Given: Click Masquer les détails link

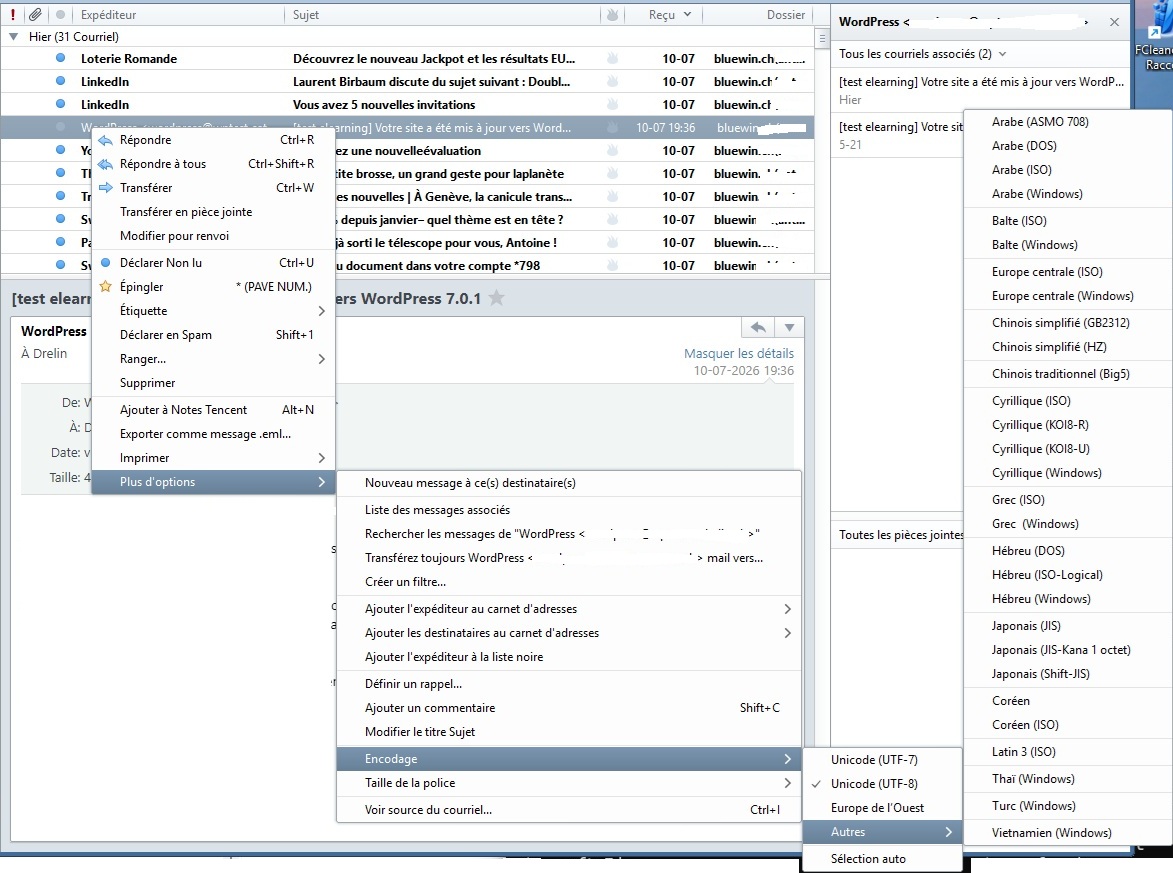Looking at the screenshot, I should (738, 353).
